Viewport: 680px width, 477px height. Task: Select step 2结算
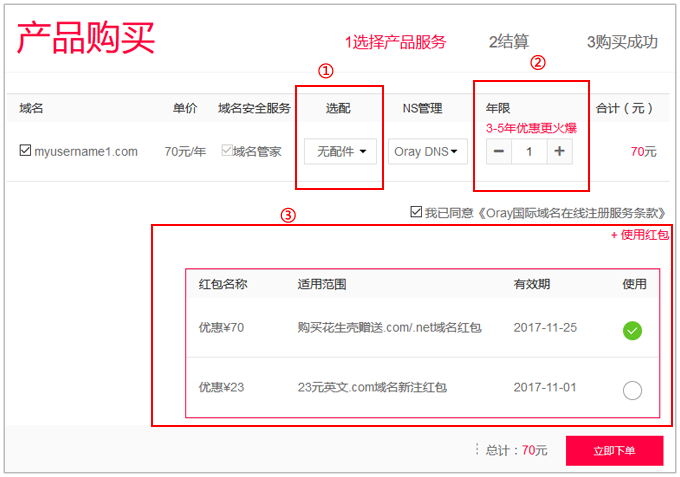[x=509, y=42]
